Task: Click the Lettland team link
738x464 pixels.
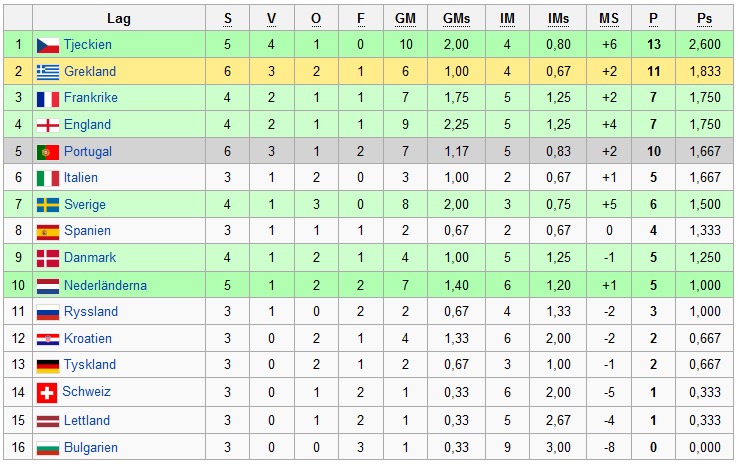Action: [x=87, y=420]
